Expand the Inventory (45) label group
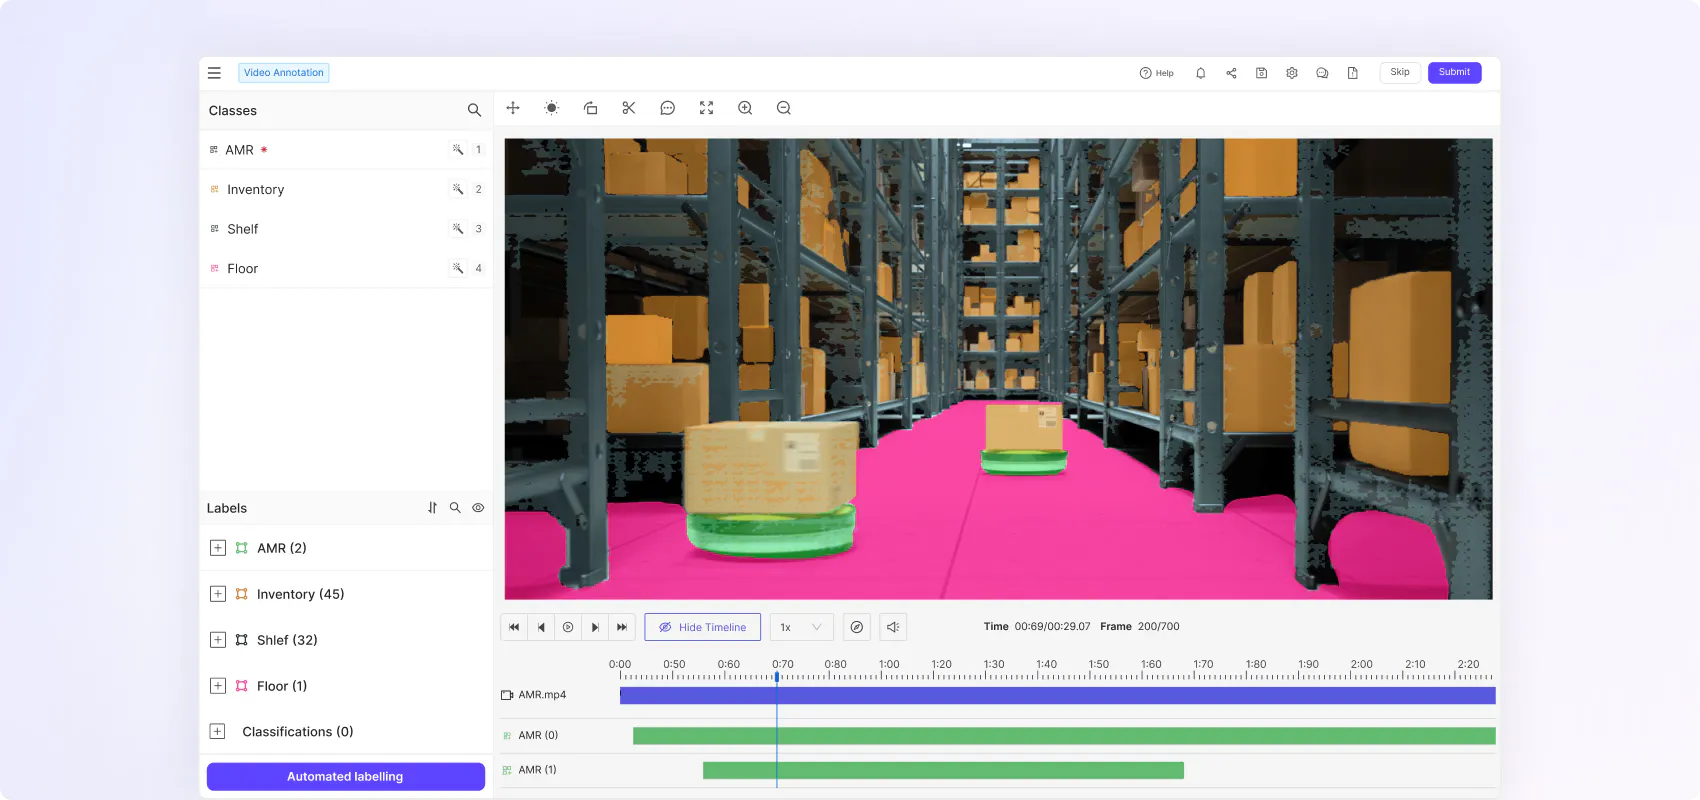The width and height of the screenshot is (1700, 800). click(x=218, y=594)
